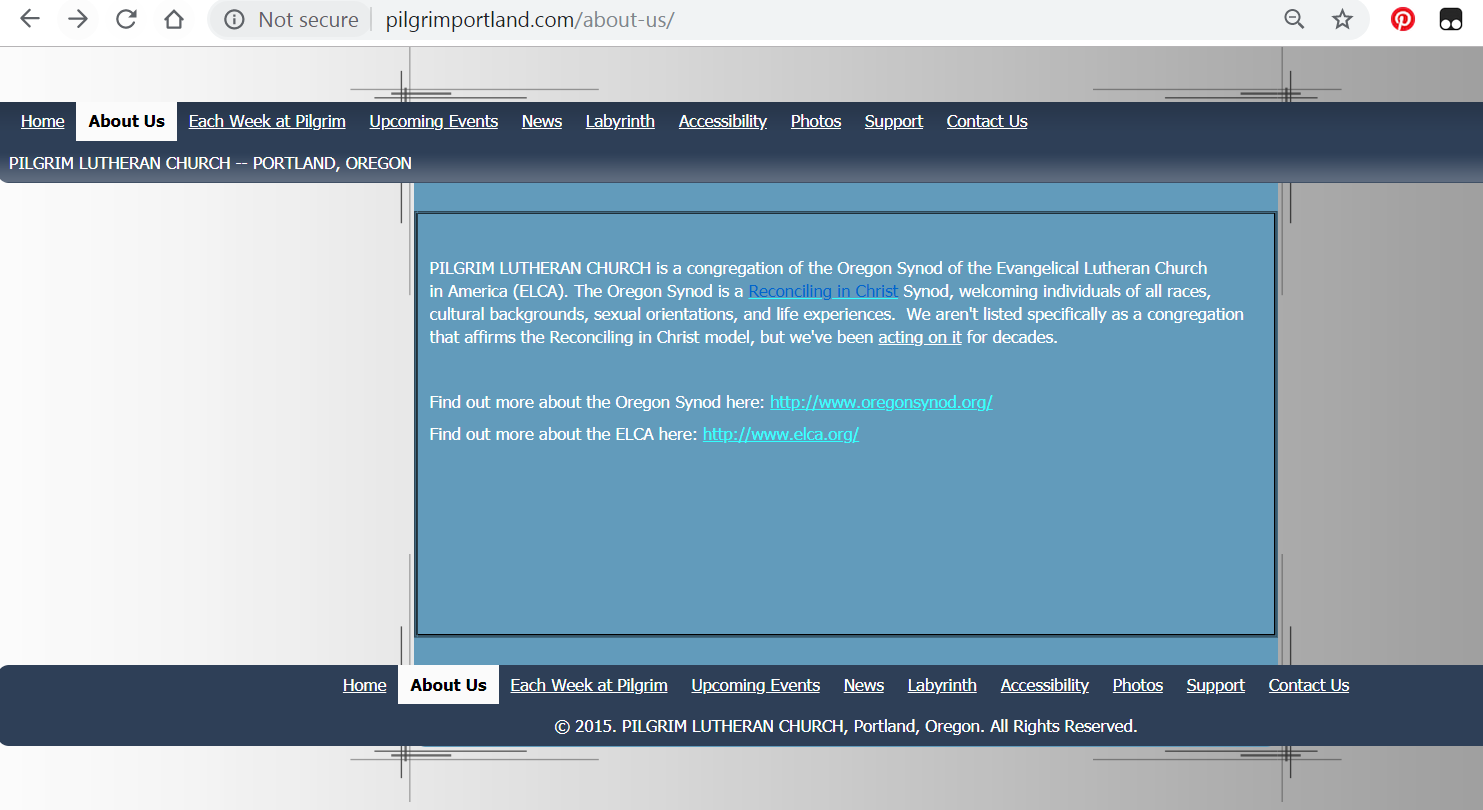Select About Us tab in top navigation
Image resolution: width=1483 pixels, height=810 pixels.
[127, 121]
